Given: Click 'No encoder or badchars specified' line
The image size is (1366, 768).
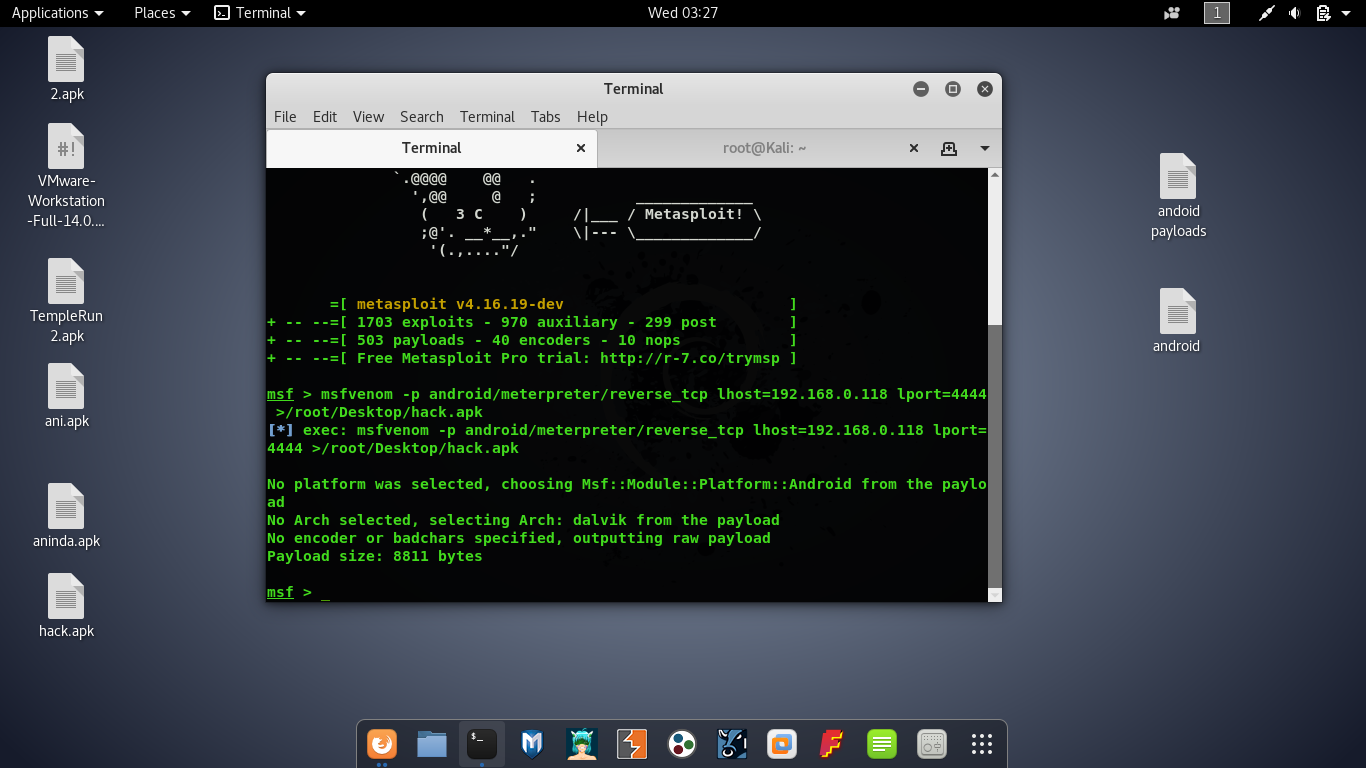Looking at the screenshot, I should click(519, 538).
